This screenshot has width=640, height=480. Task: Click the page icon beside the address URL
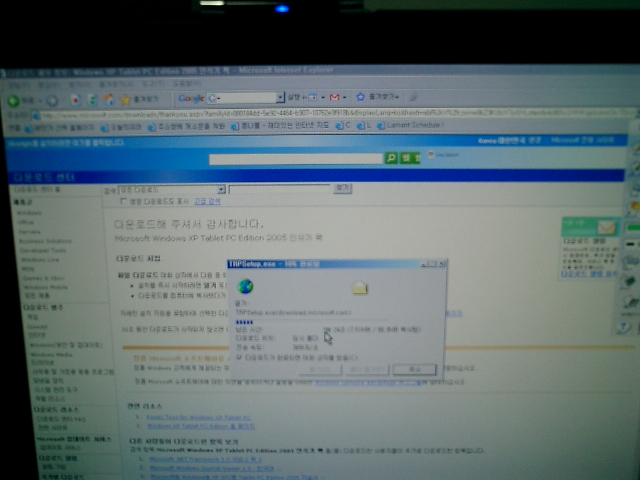click(x=36, y=116)
